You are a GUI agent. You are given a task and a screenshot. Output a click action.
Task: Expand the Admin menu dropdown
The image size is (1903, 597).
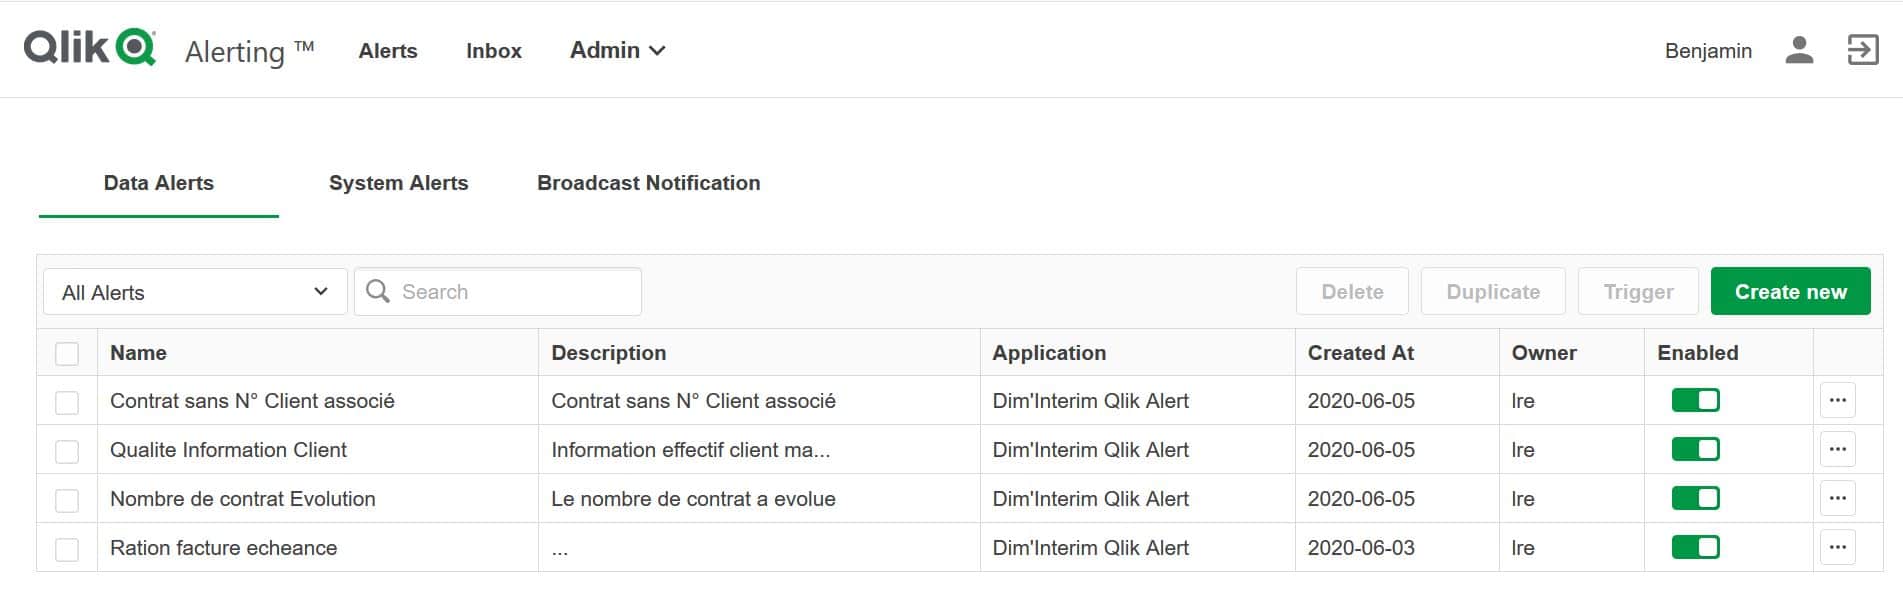[617, 50]
